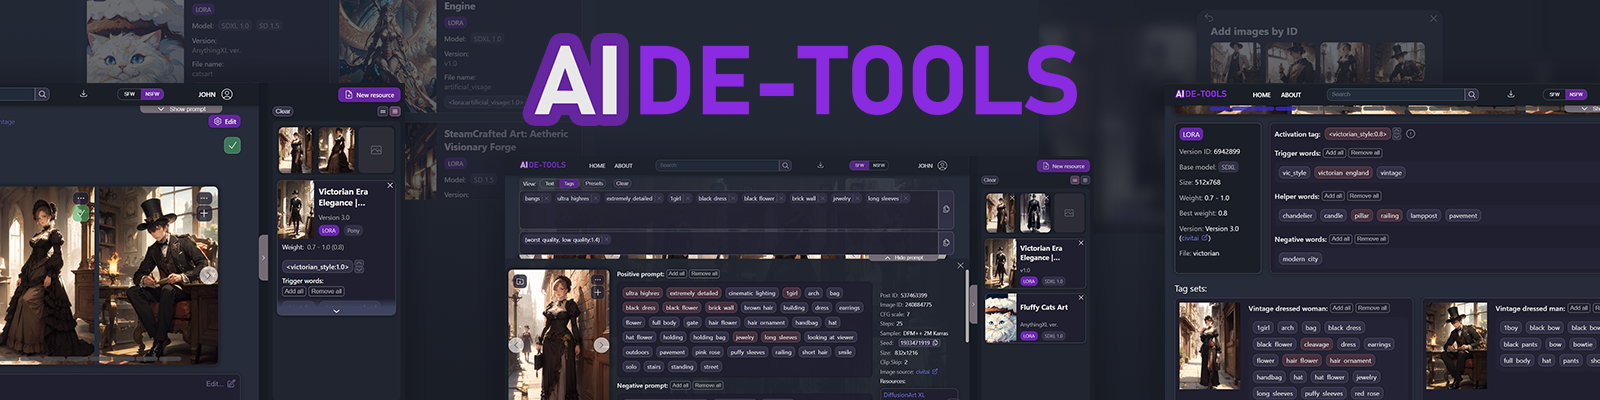Open the ABOUT page in the center header
This screenshot has height=400, width=1600.
[624, 165]
